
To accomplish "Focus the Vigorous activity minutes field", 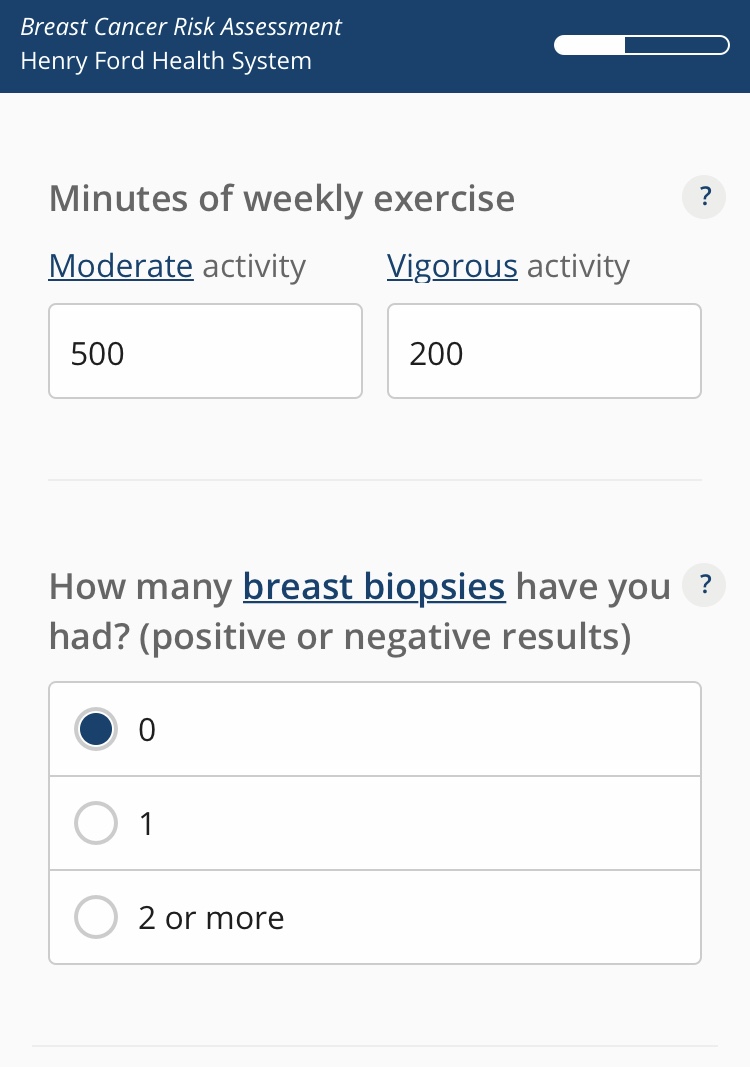I will 544,352.
